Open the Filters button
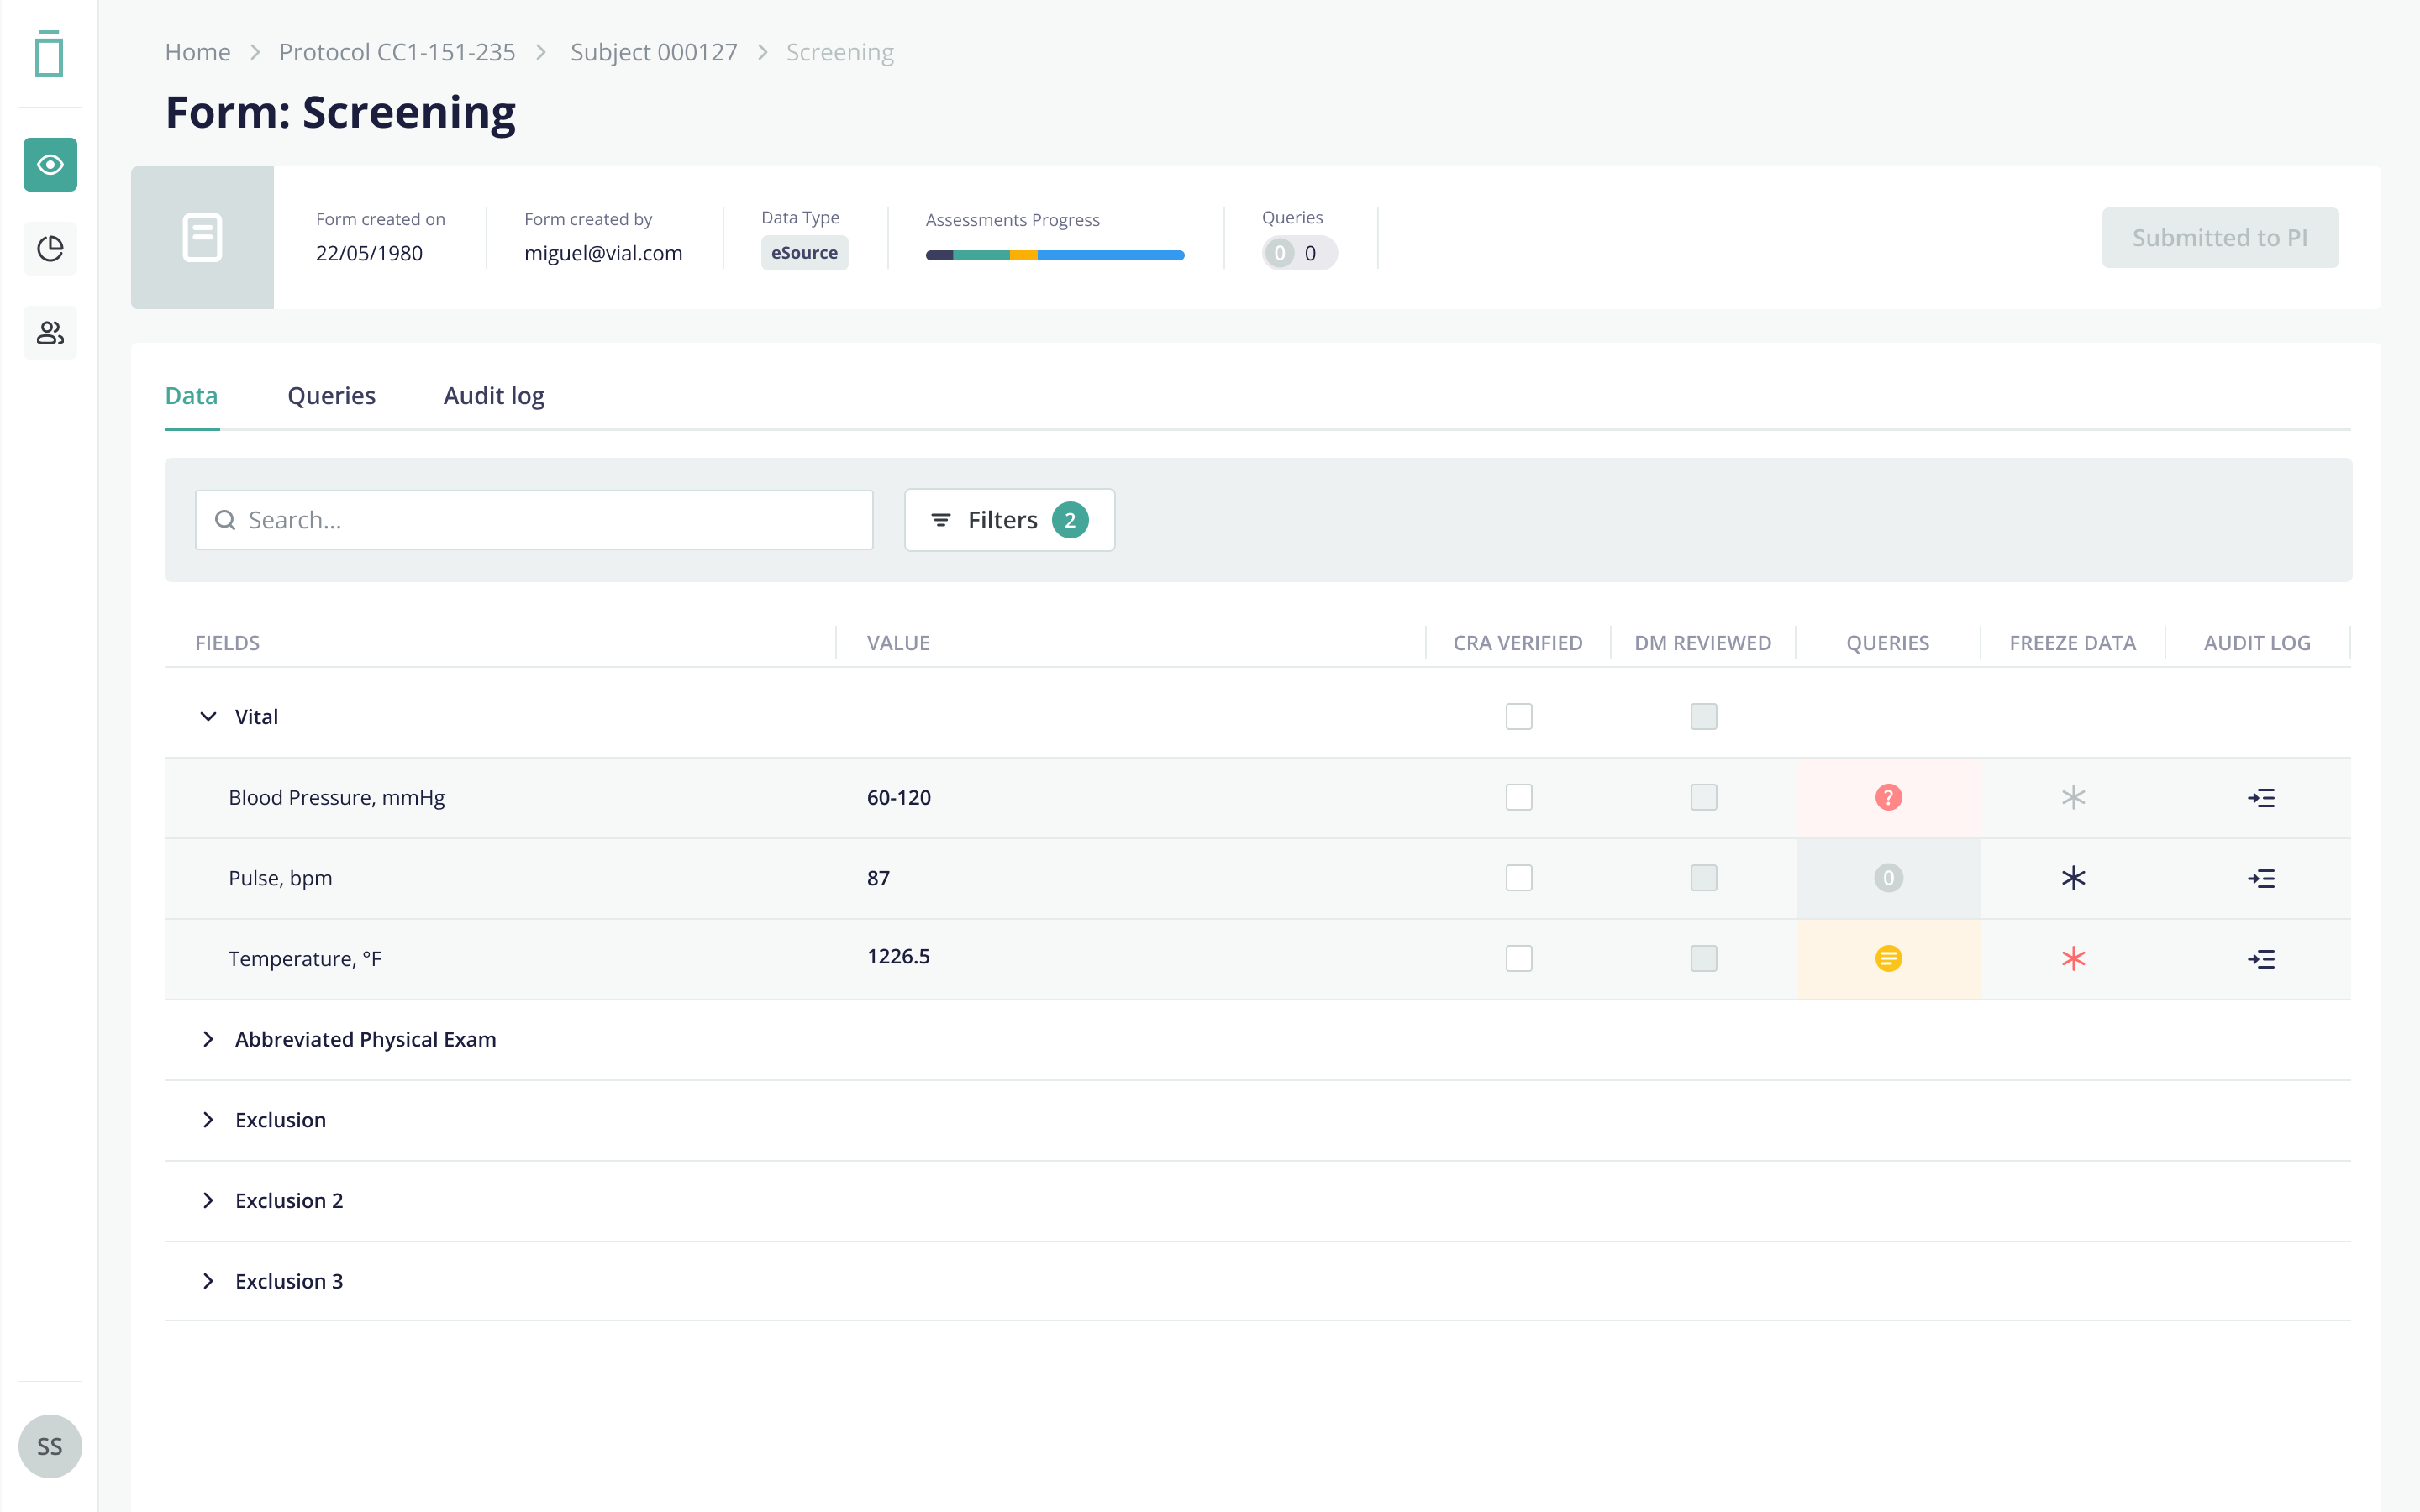 point(1009,519)
